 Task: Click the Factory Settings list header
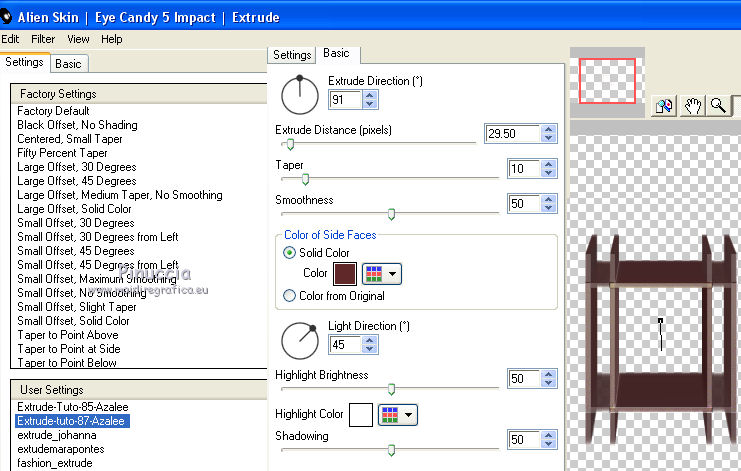(139, 94)
